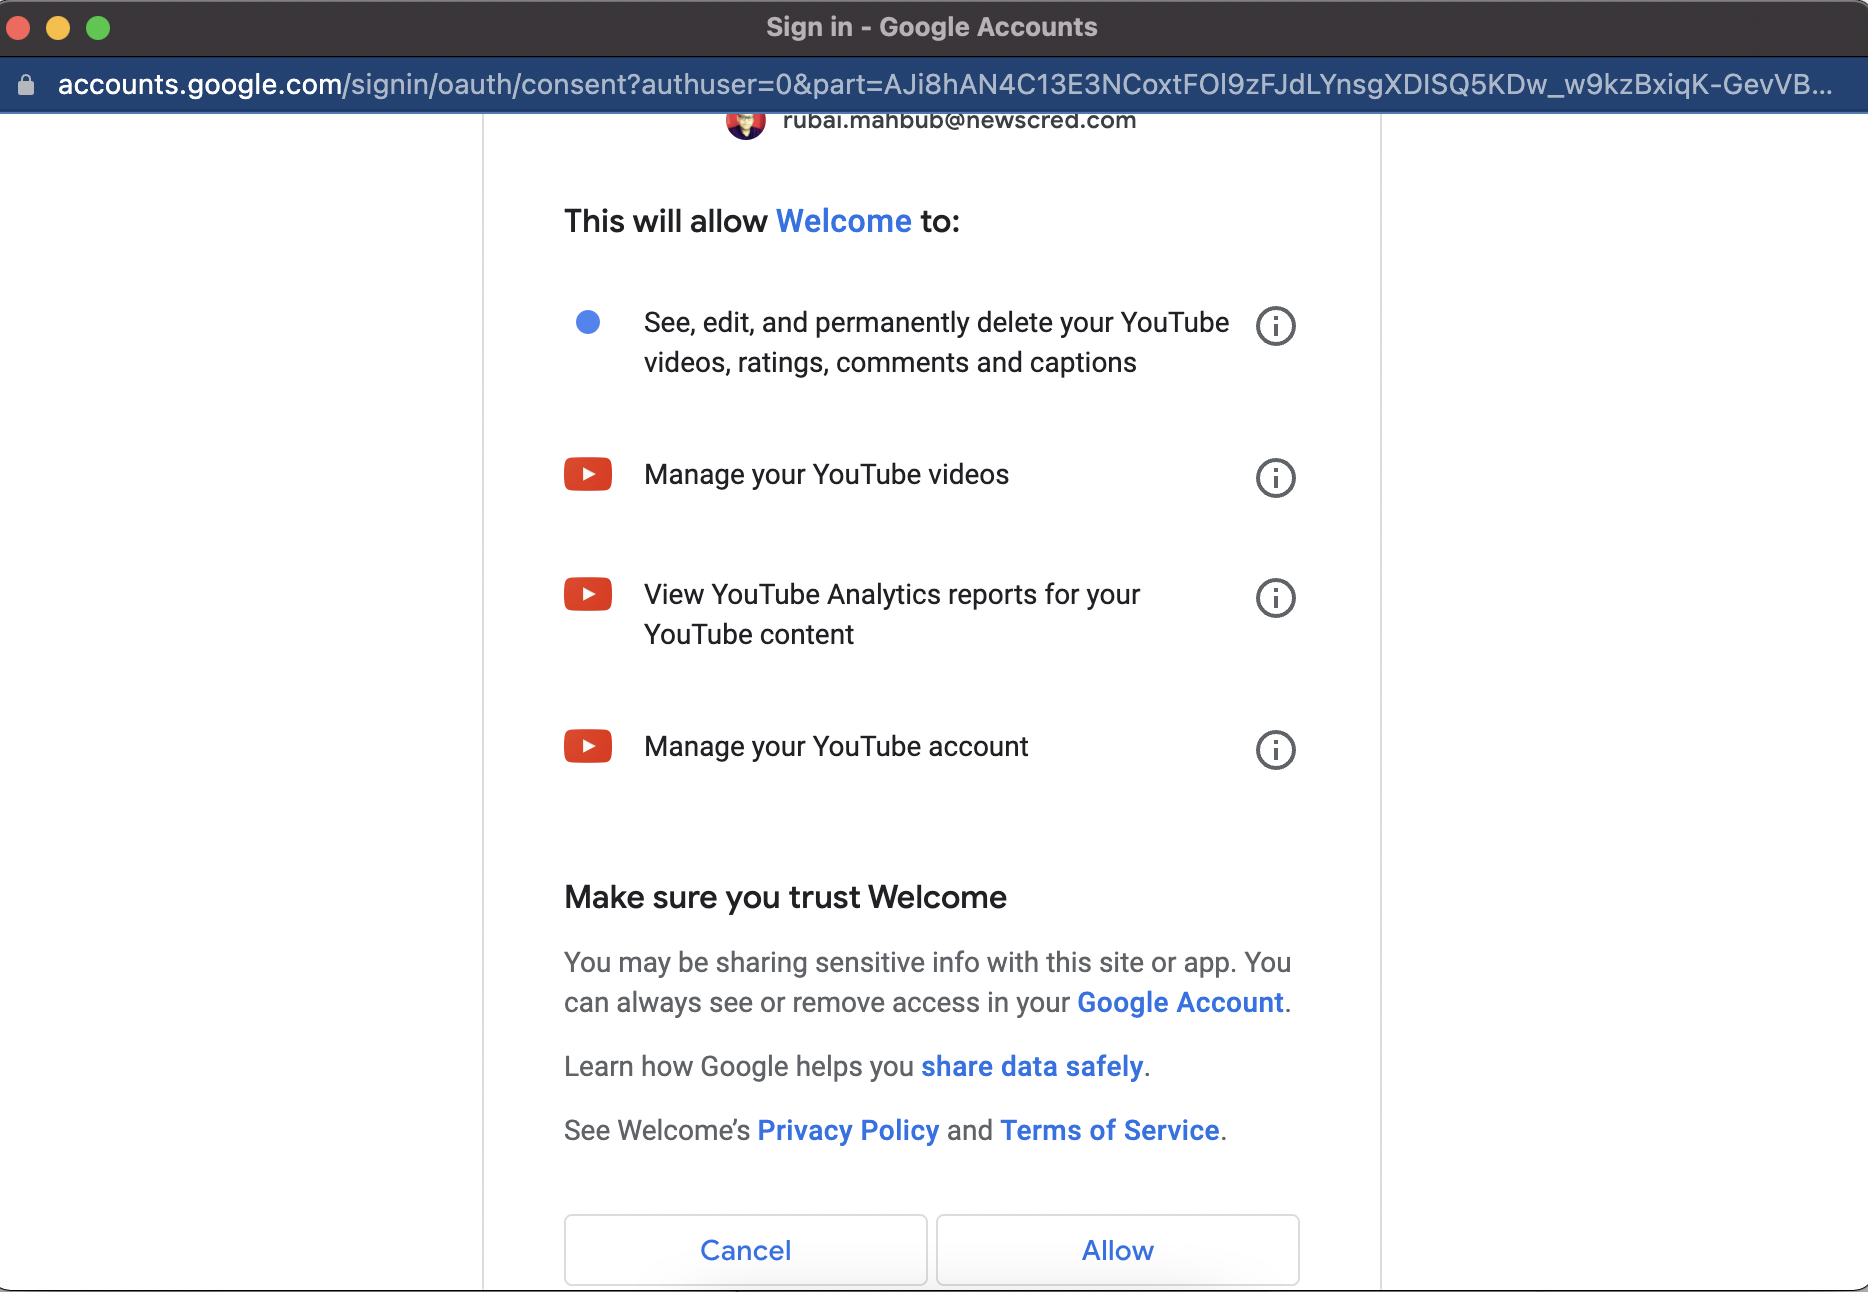Image resolution: width=1868 pixels, height=1292 pixels.
Task: Click YouTube icon beside View YouTube Analytics reports
Action: 588,594
